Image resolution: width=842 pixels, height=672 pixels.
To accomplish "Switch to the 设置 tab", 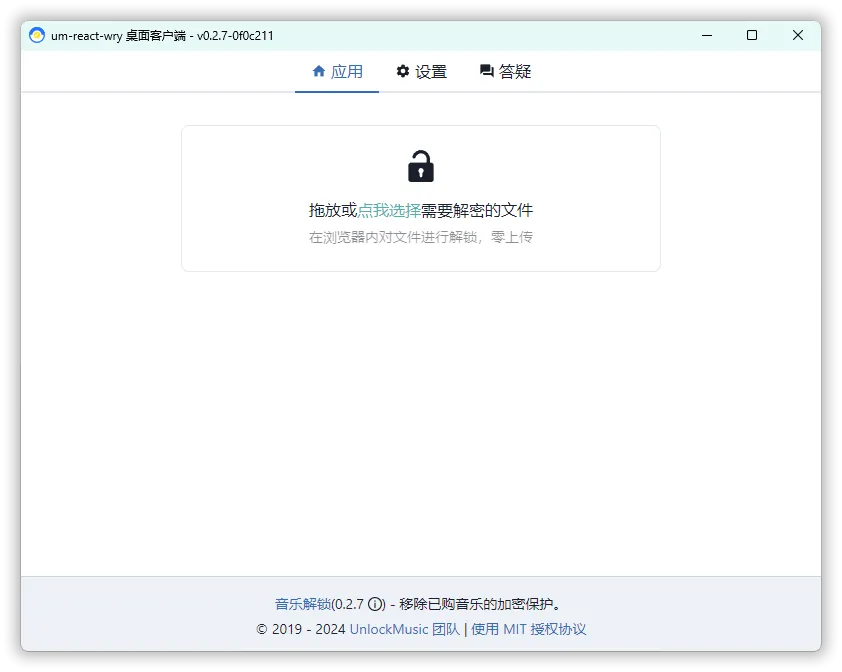I will [x=422, y=71].
